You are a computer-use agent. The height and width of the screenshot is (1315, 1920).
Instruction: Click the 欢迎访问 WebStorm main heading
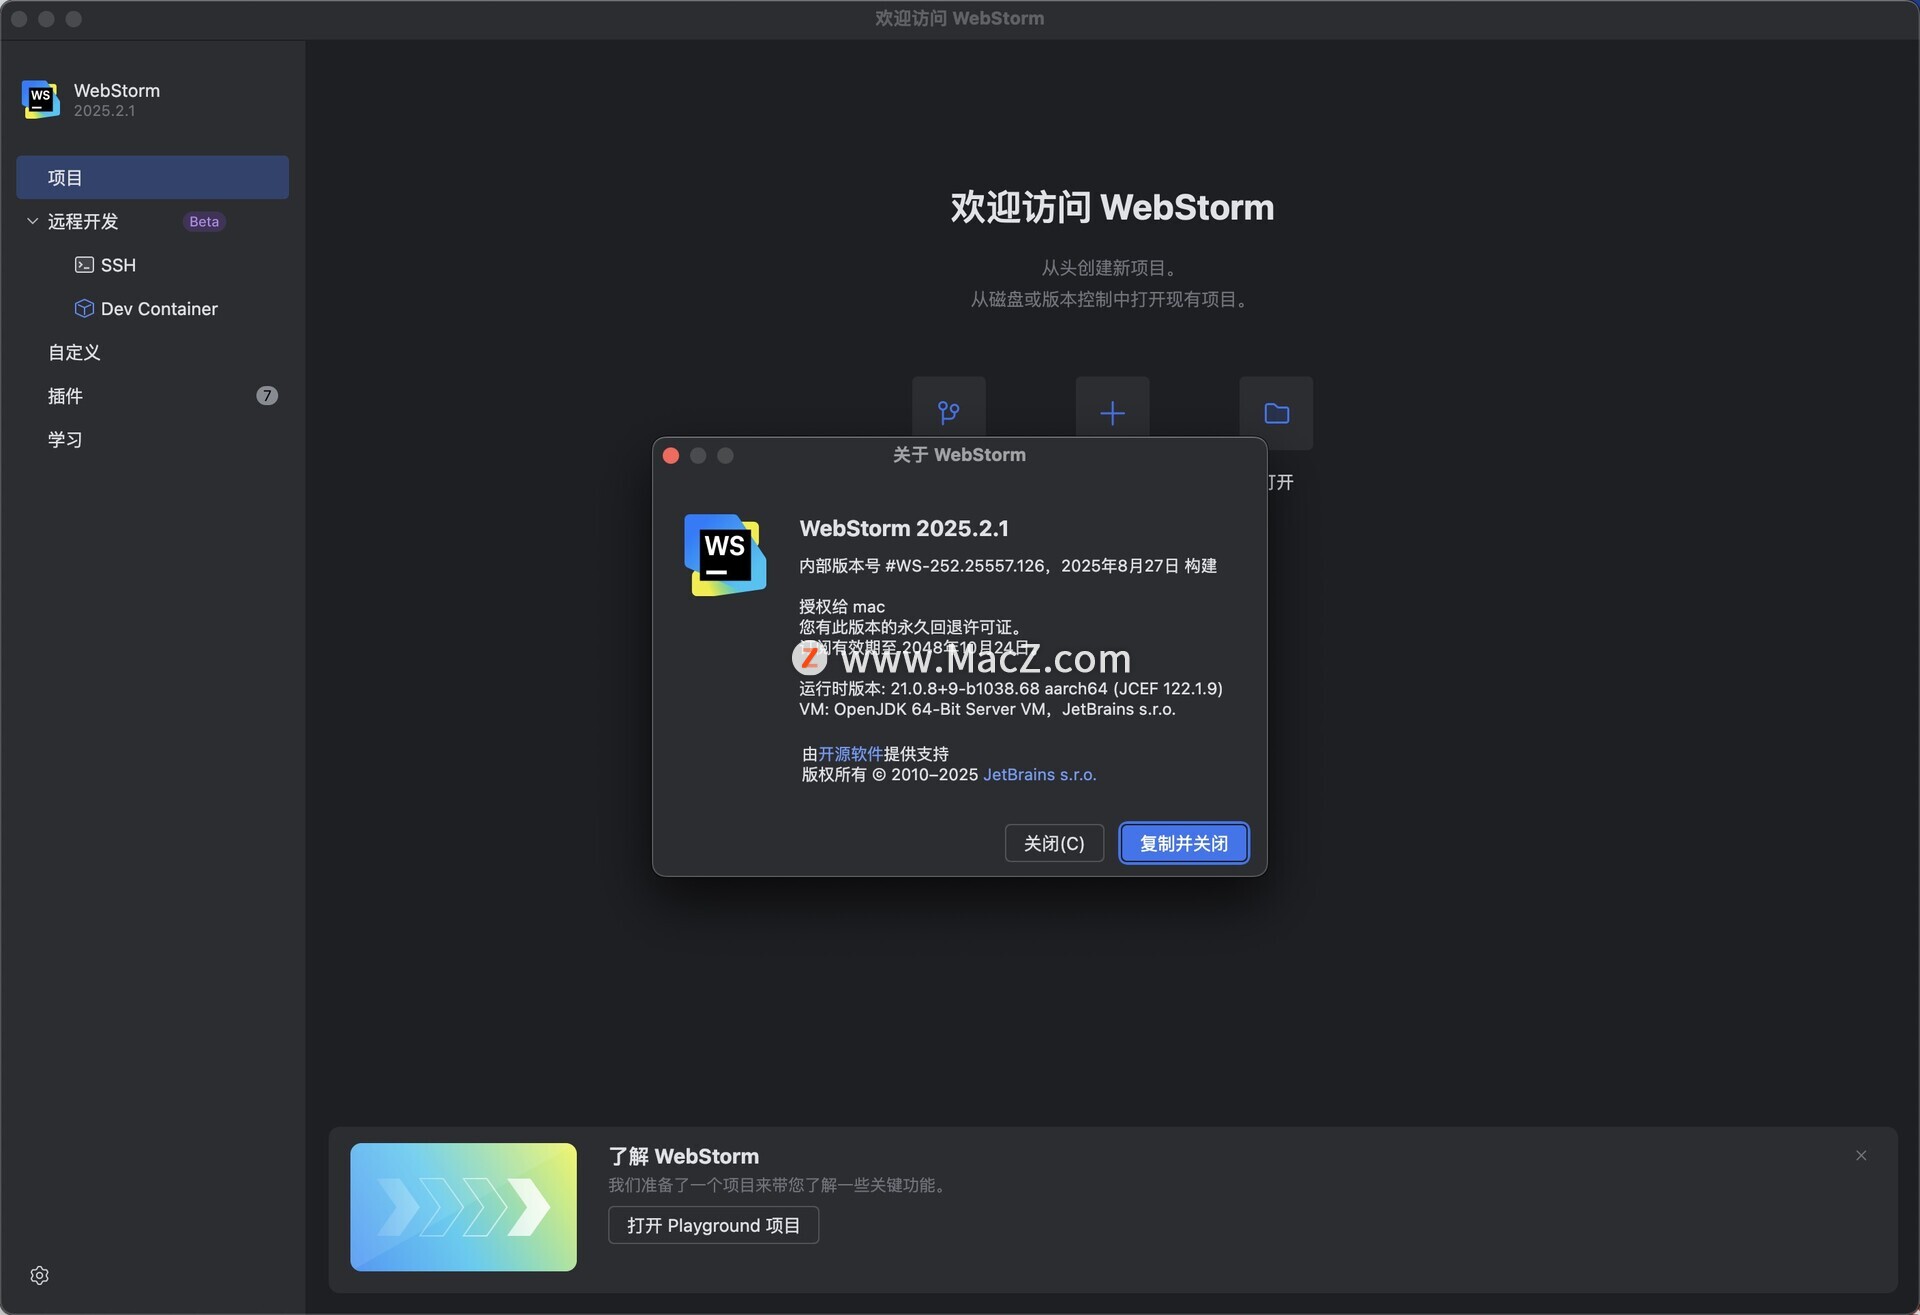pos(1112,207)
